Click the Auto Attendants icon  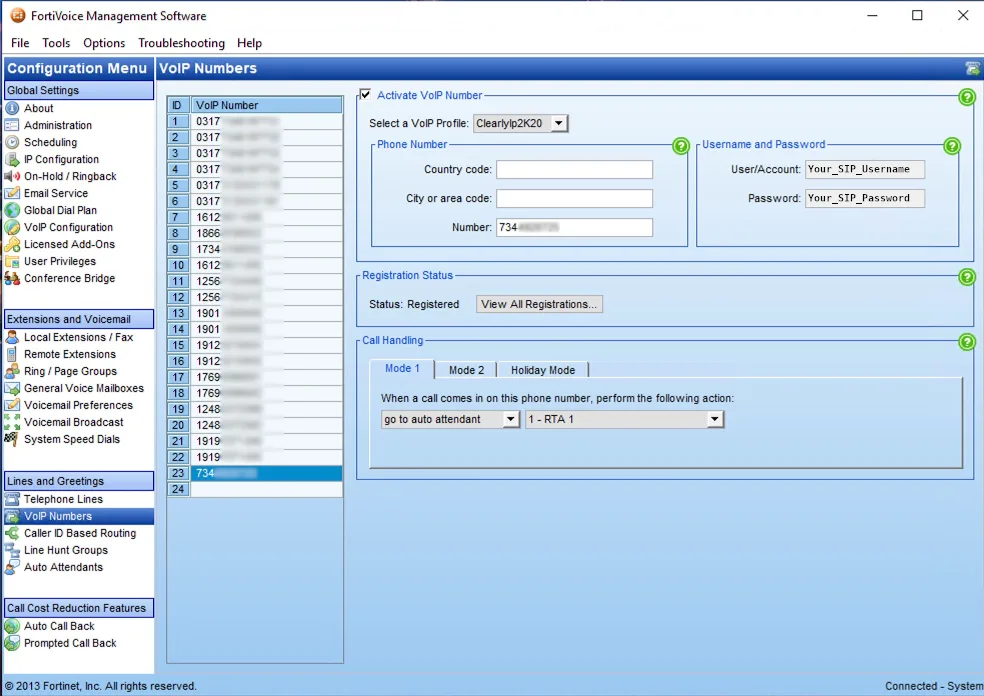pyautogui.click(x=12, y=567)
